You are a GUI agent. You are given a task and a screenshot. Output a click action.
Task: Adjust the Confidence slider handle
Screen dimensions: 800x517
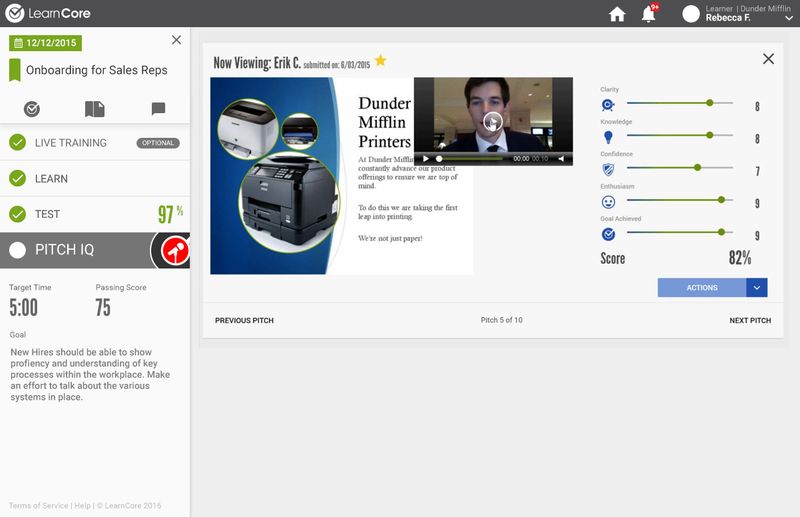point(697,167)
